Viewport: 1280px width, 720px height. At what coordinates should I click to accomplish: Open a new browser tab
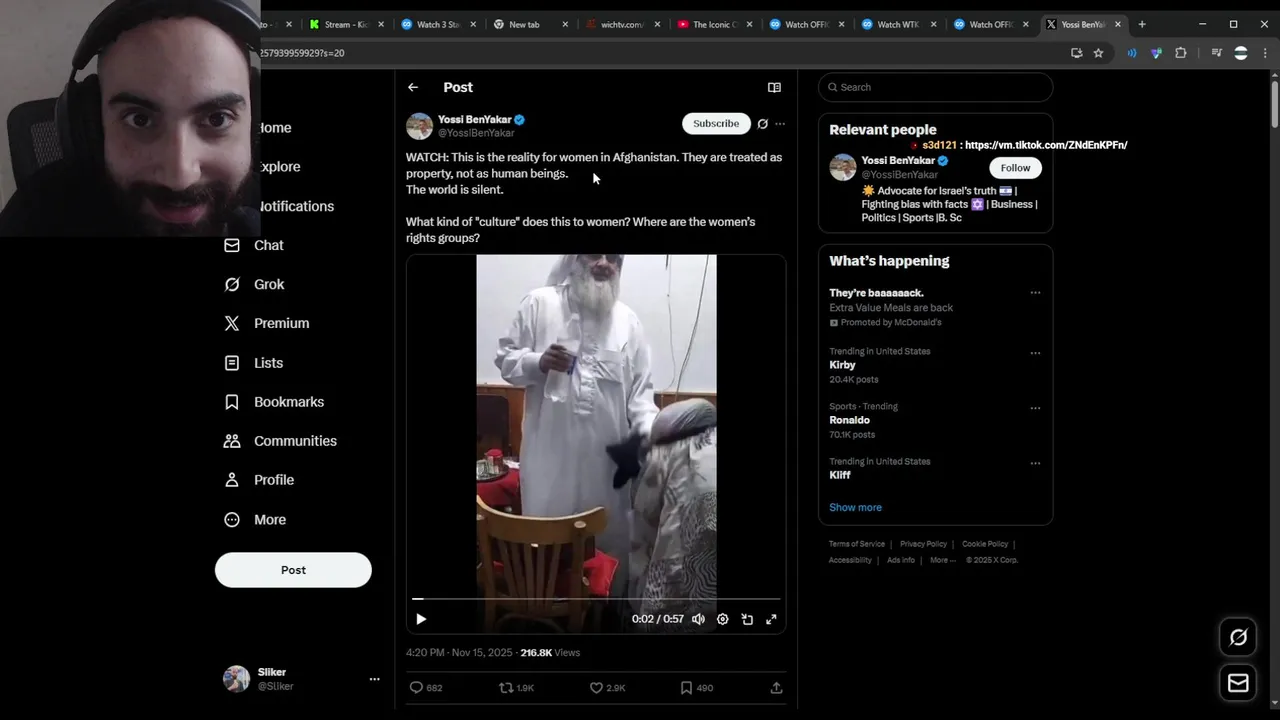tap(1142, 24)
